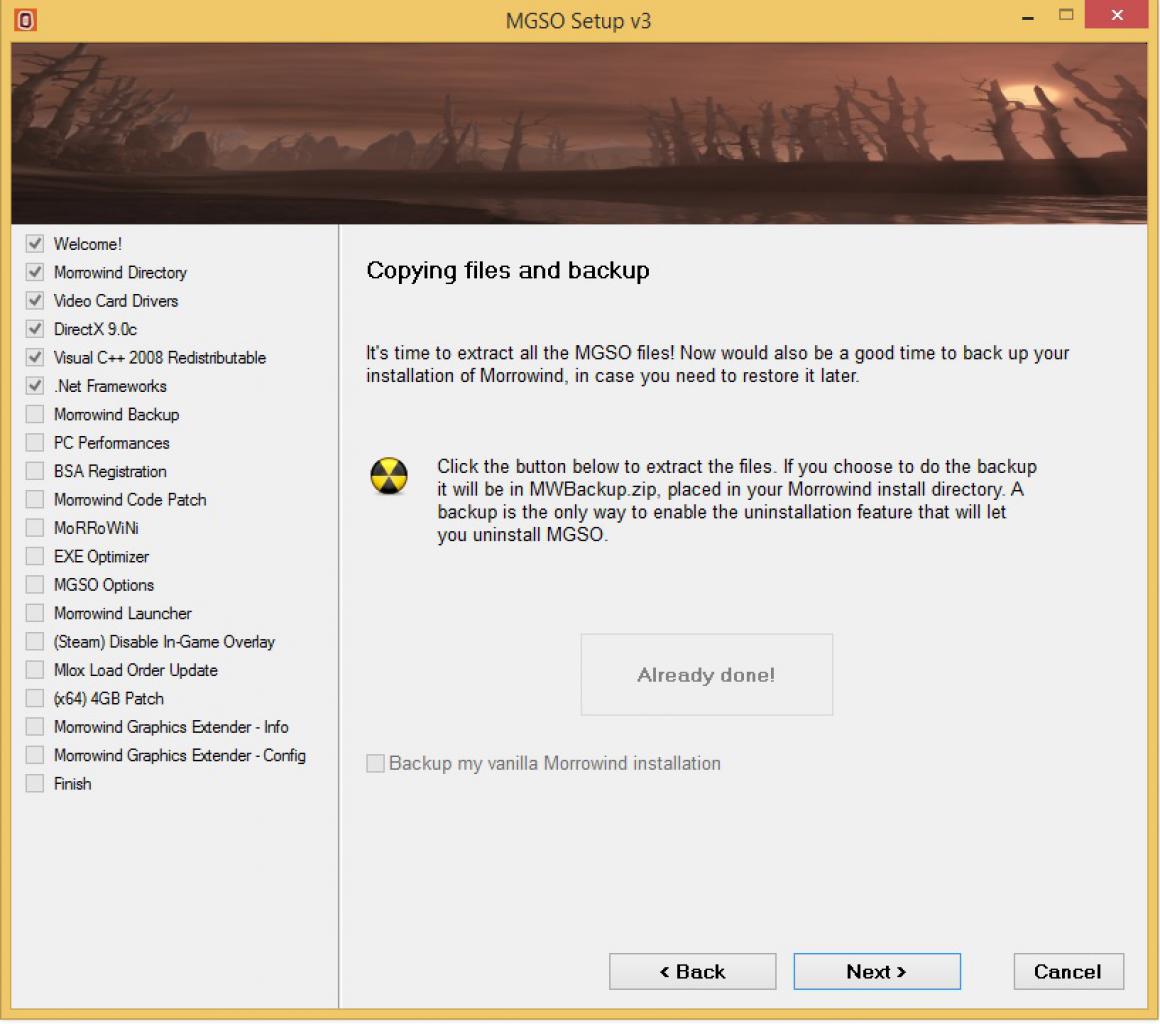Click the 'Copying files and backup' heading
Viewport: 1160px width, 1024px height.
point(508,271)
